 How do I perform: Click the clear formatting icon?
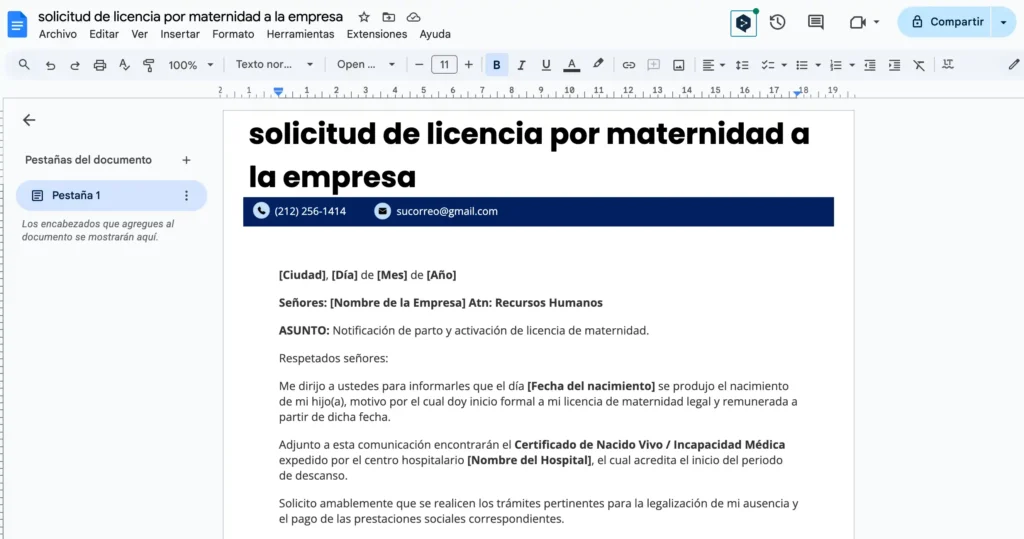920,65
